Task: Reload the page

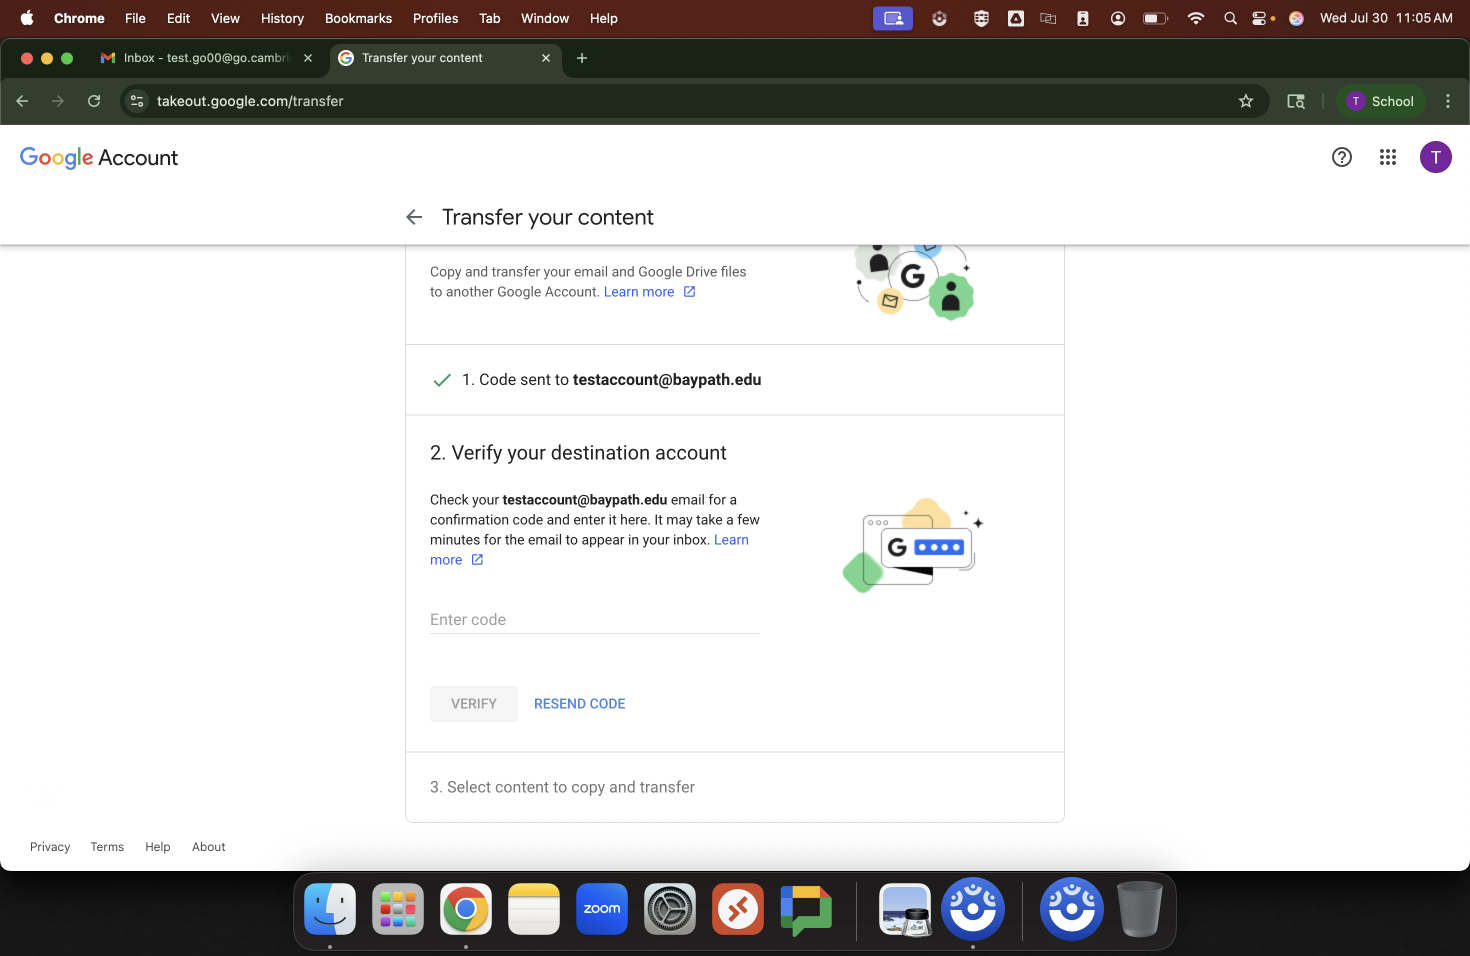Action: click(x=94, y=101)
